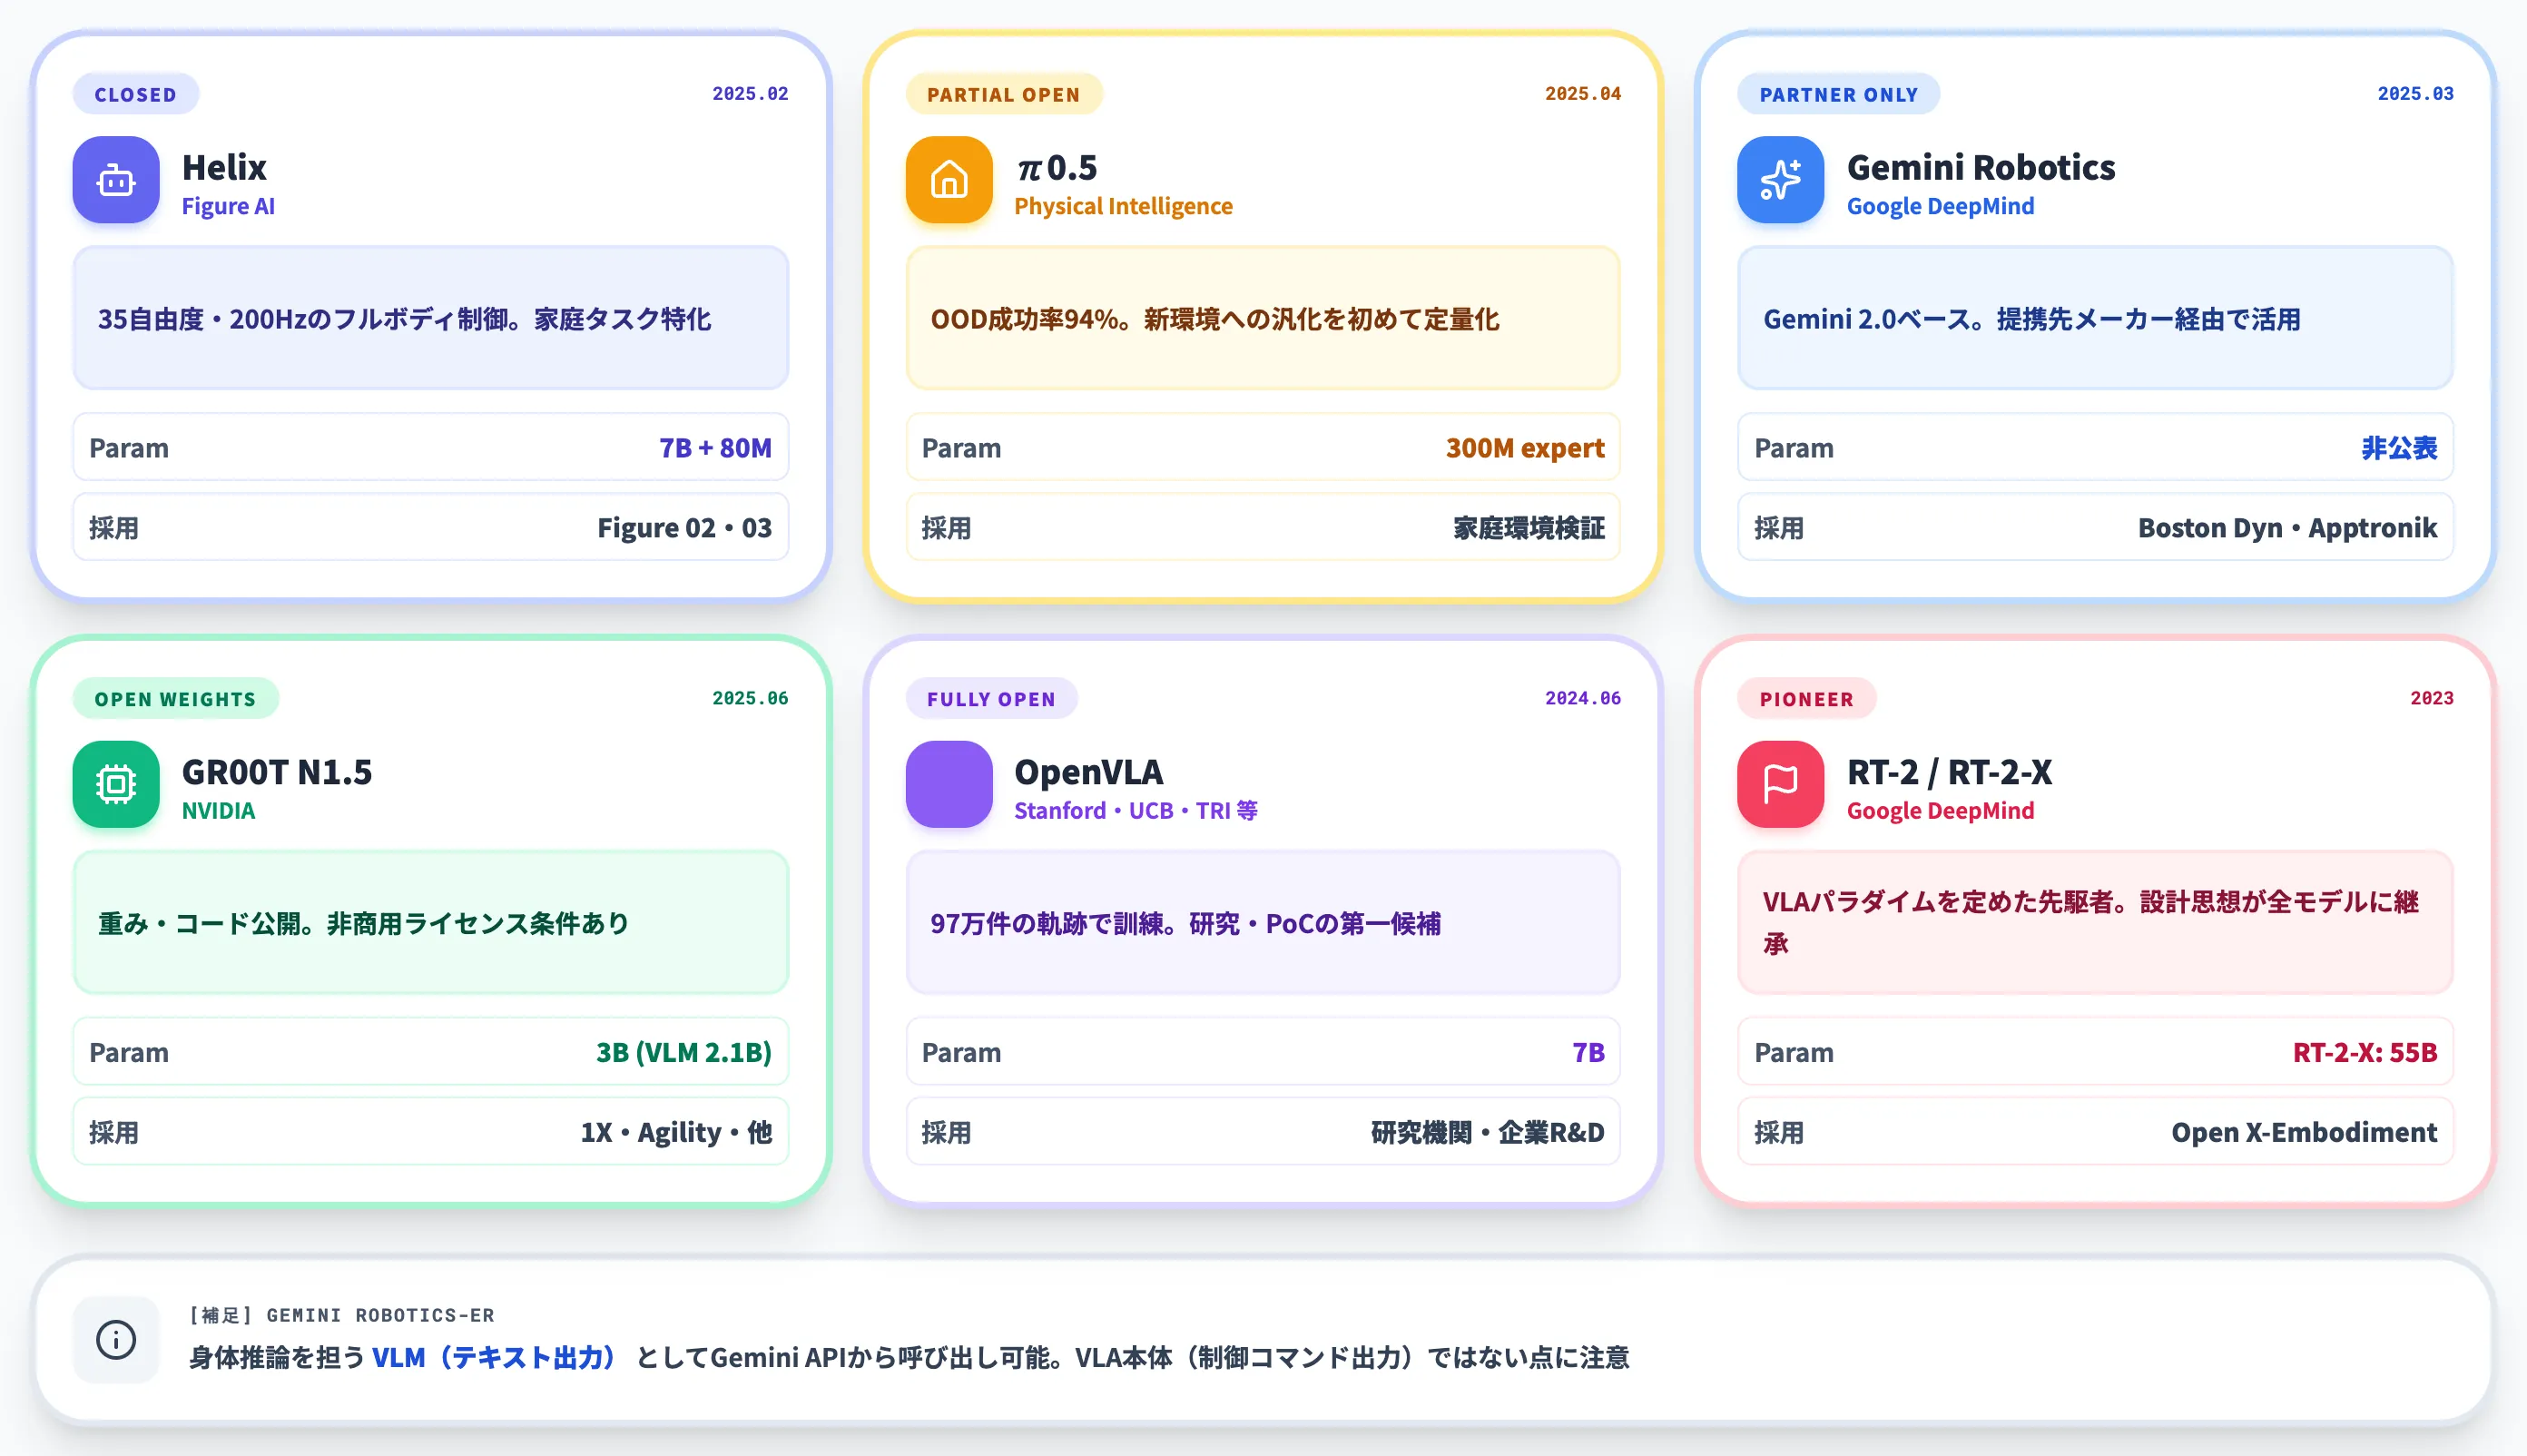Click the RT-2 / RT-2-X card title
2527x1456 pixels.
click(1949, 772)
